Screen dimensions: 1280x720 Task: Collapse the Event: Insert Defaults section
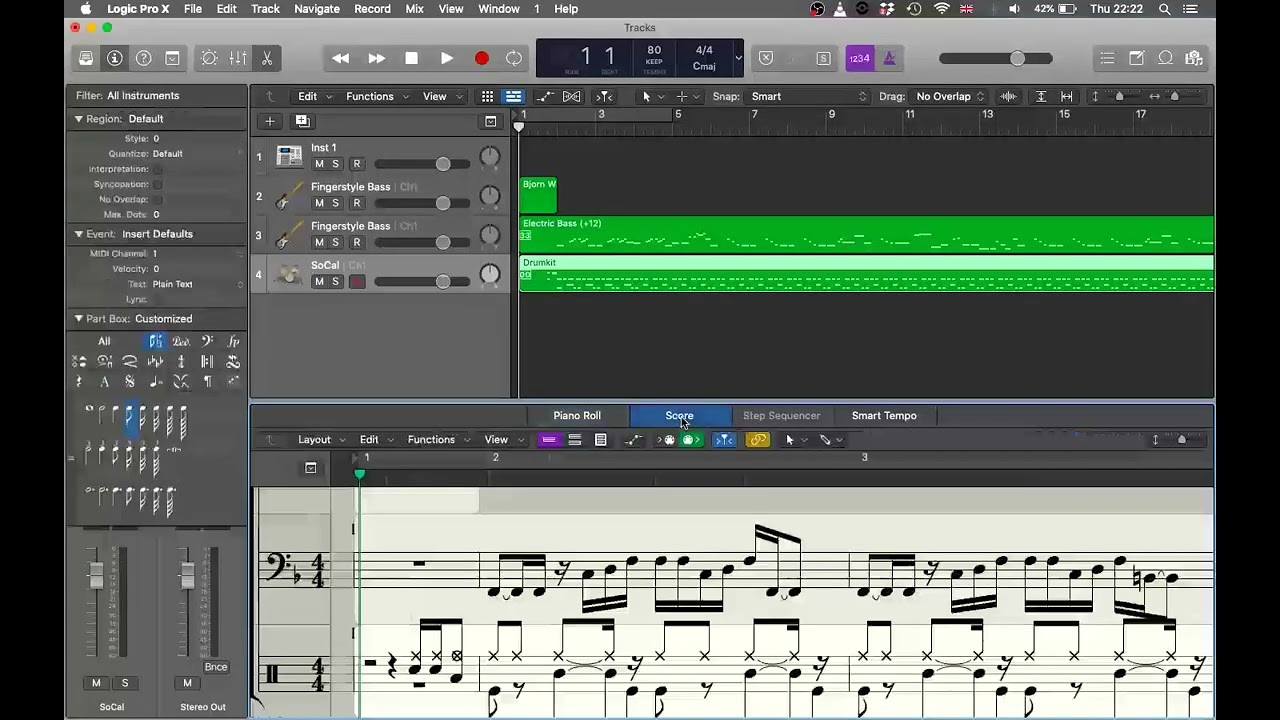(79, 234)
